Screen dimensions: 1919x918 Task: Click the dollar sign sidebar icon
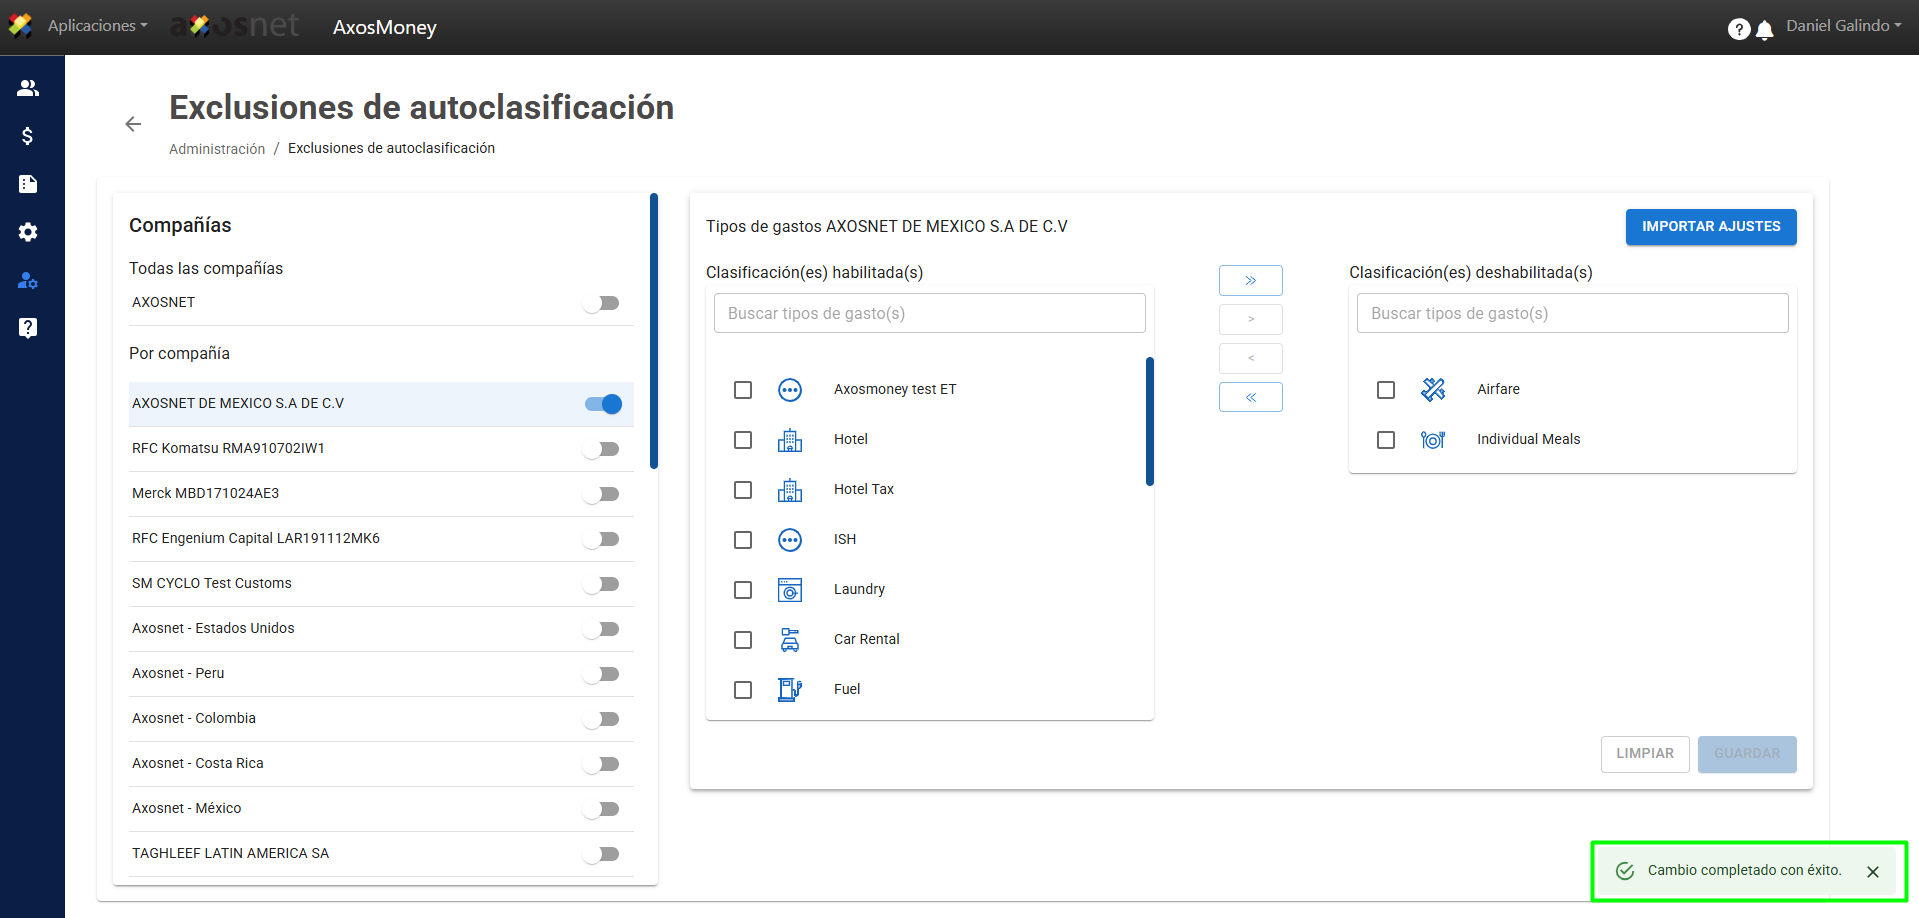pos(28,136)
